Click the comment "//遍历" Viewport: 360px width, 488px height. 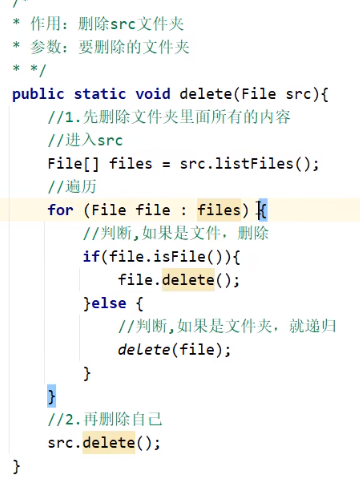(x=72, y=187)
